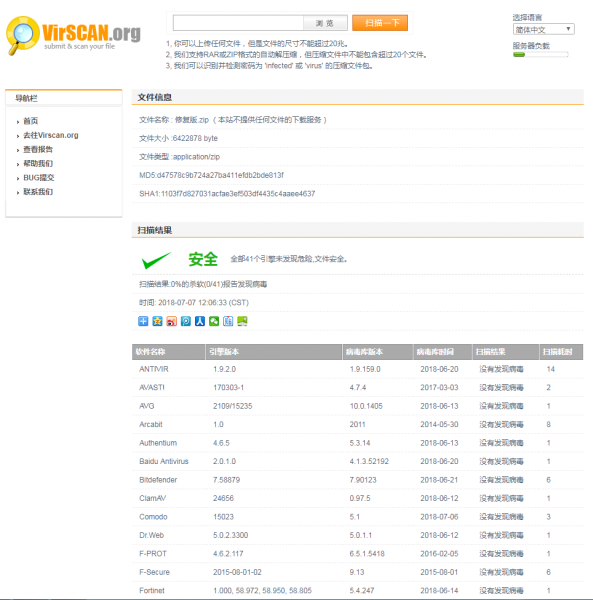Select the AVG row name
This screenshot has height=600, width=593.
coord(147,406)
